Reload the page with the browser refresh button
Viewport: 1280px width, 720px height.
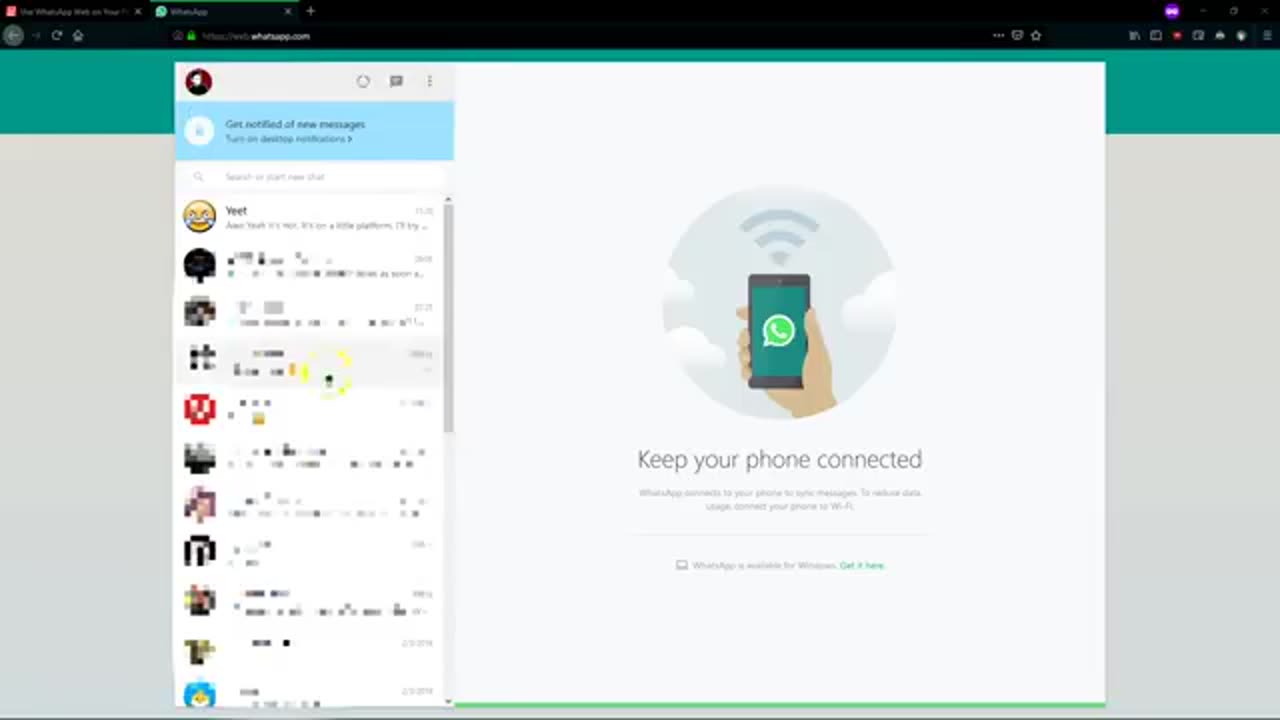(x=57, y=35)
